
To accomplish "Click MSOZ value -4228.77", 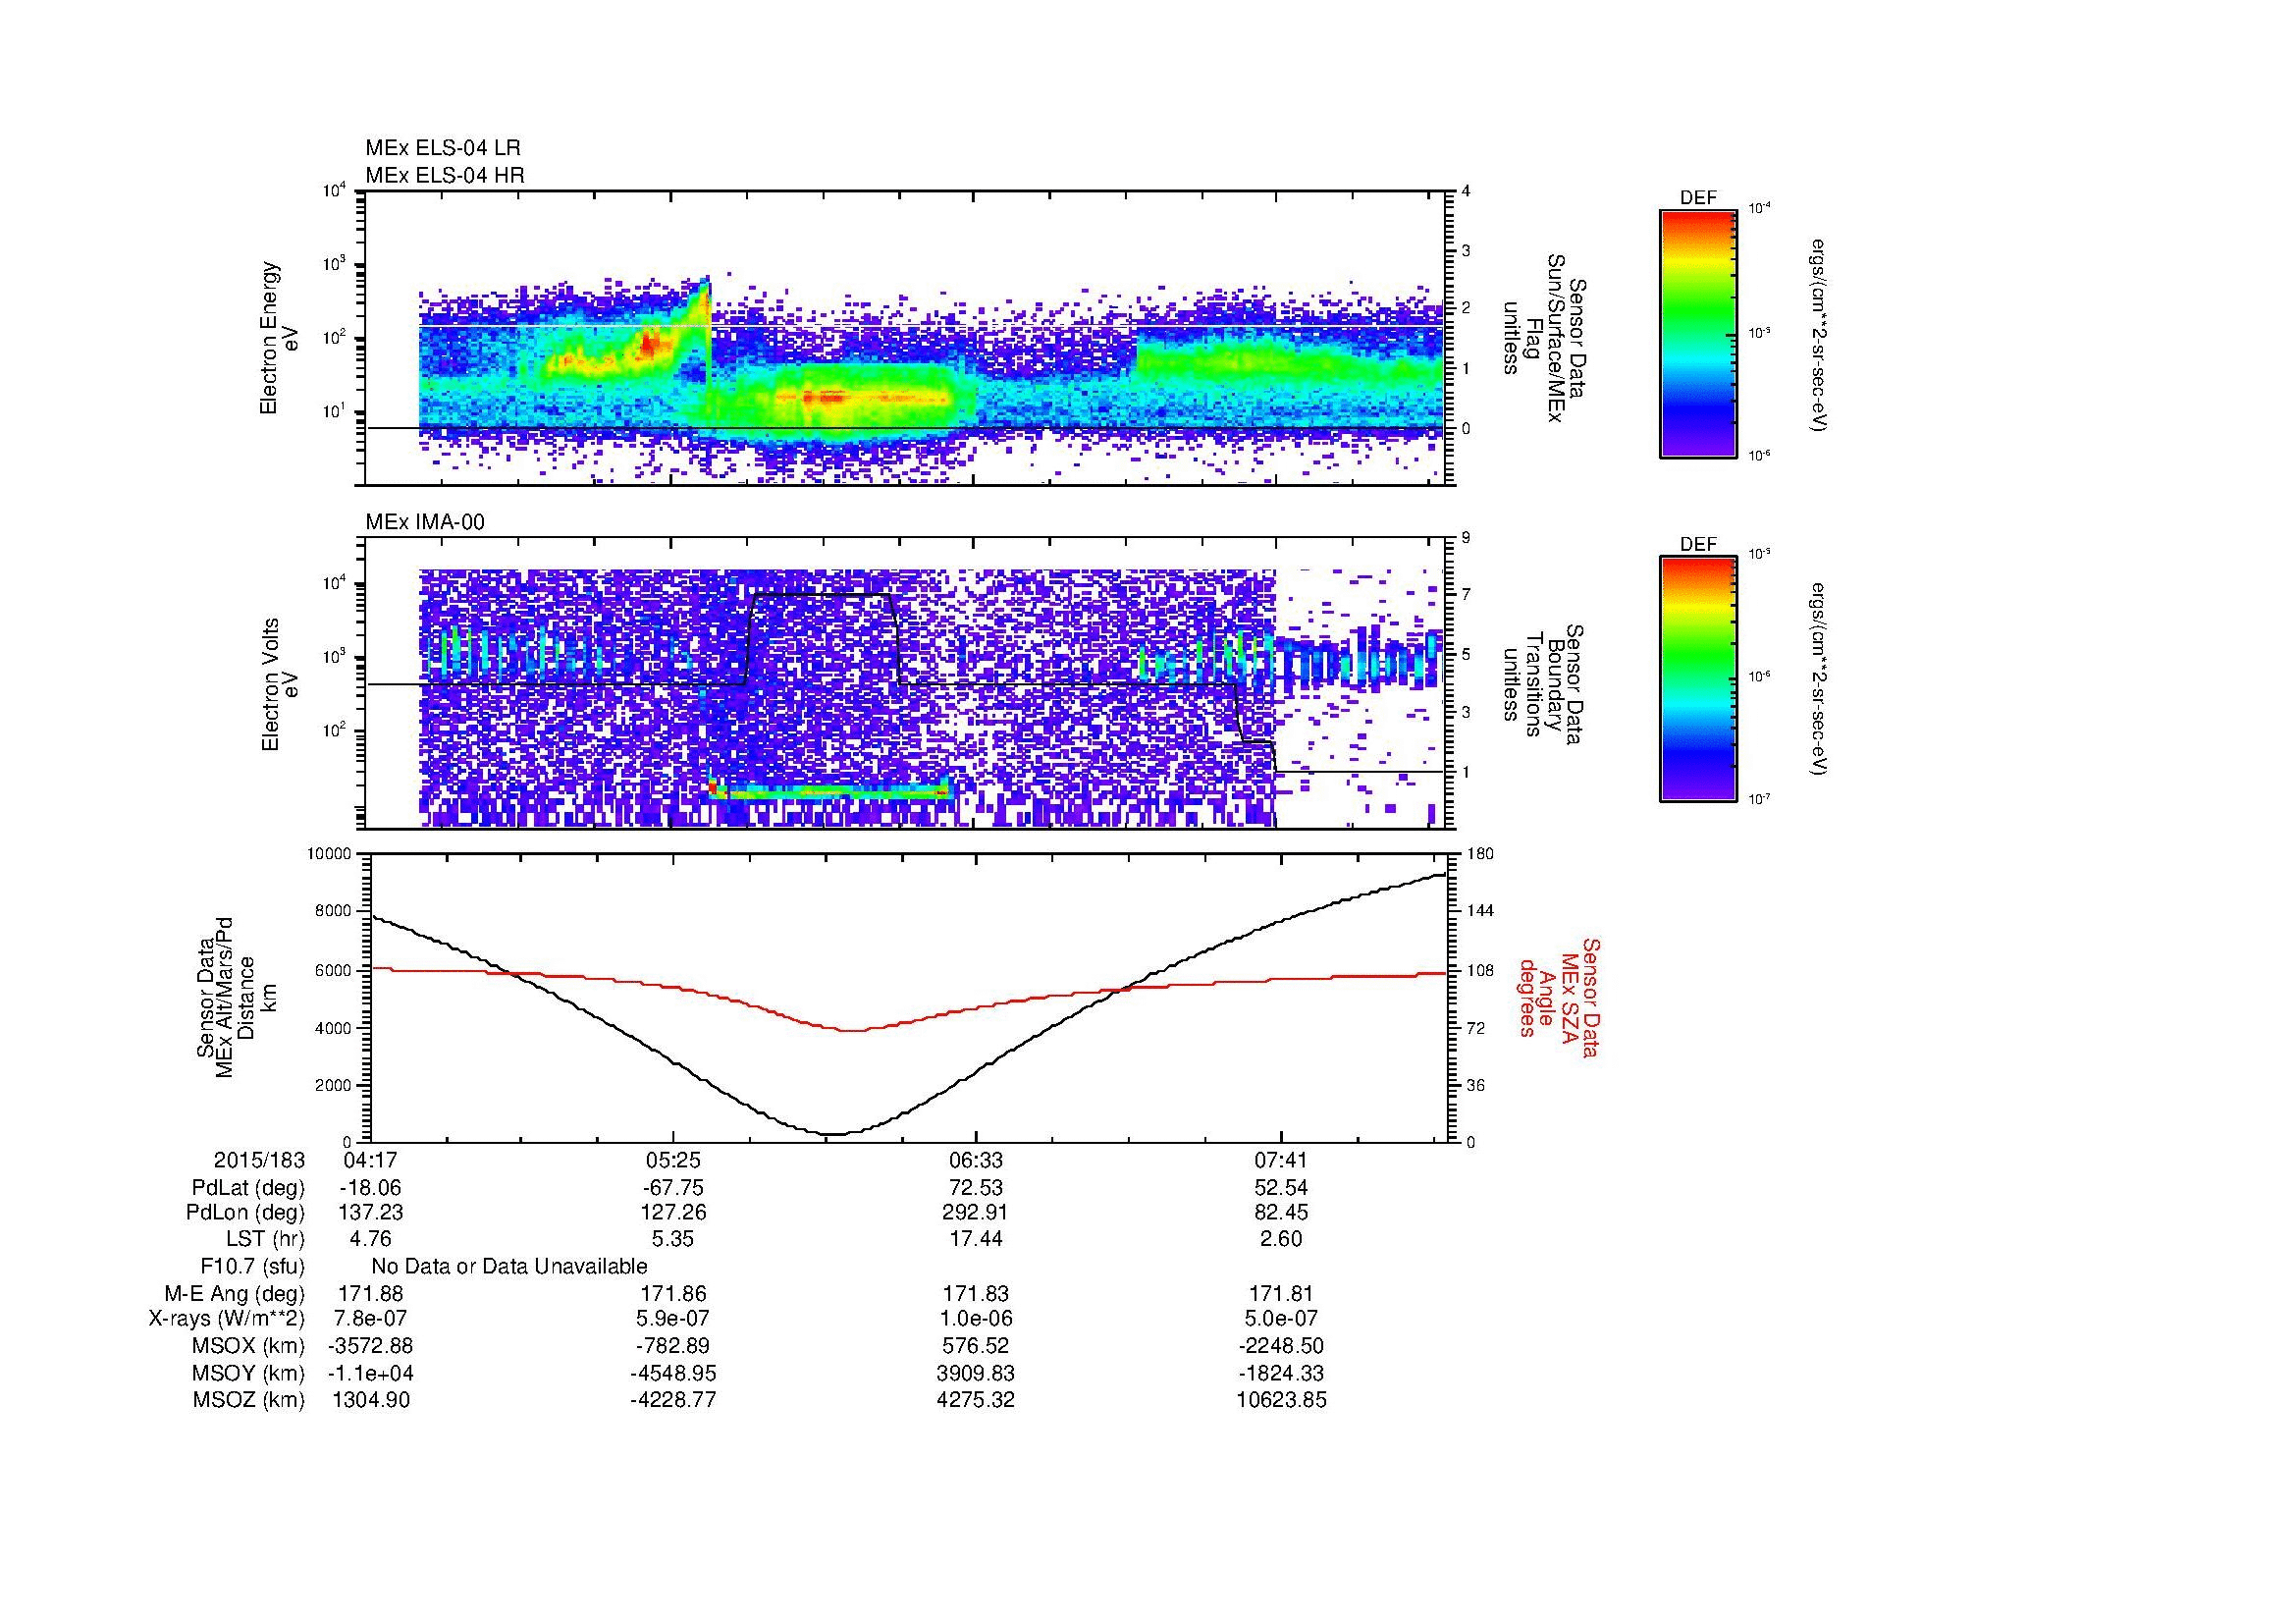I will 673,1400.
